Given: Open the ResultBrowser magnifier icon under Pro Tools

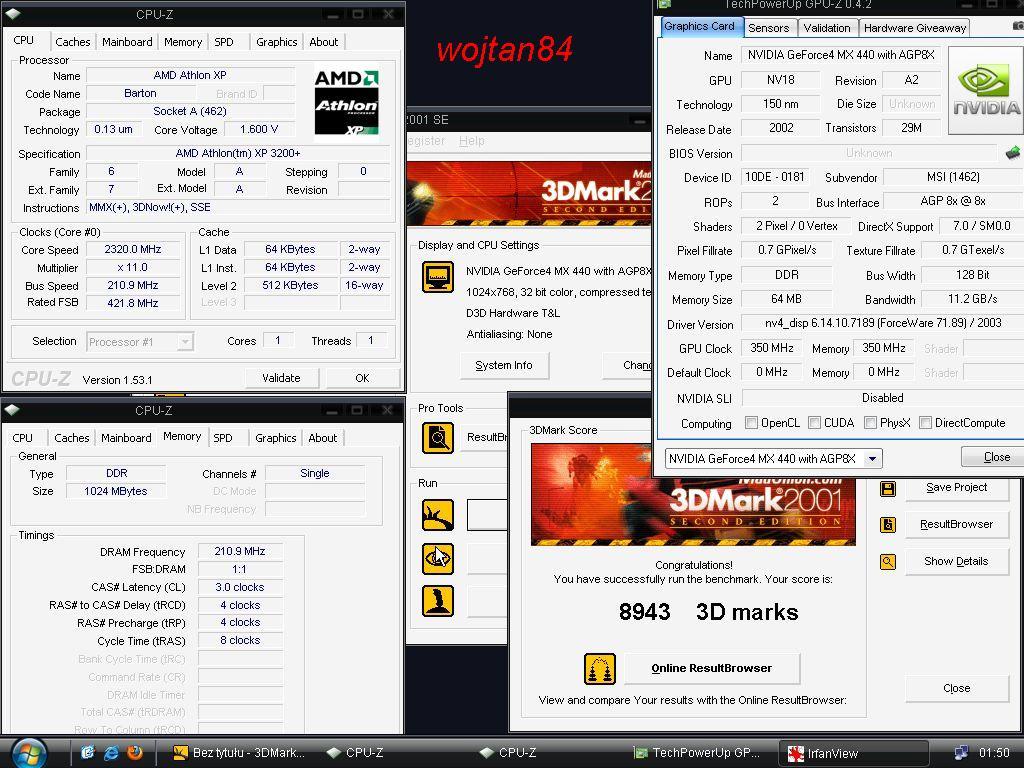Looking at the screenshot, I should tap(438, 437).
